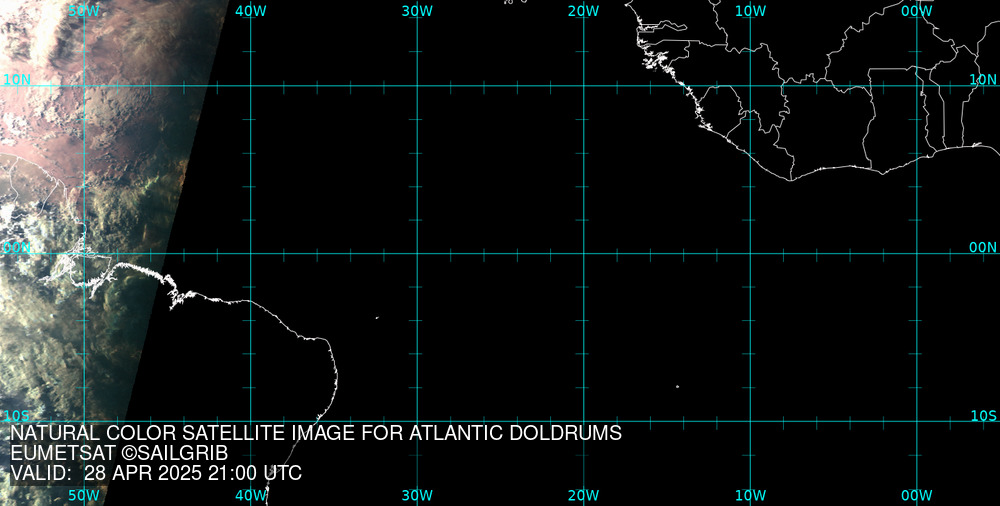Click the "10W" longitude label along the bottom edge

click(751, 495)
